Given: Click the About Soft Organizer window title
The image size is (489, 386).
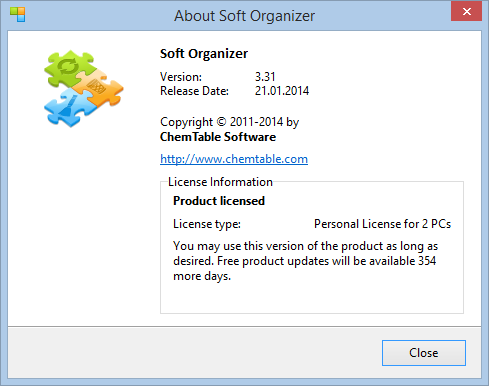Looking at the screenshot, I should (244, 16).
